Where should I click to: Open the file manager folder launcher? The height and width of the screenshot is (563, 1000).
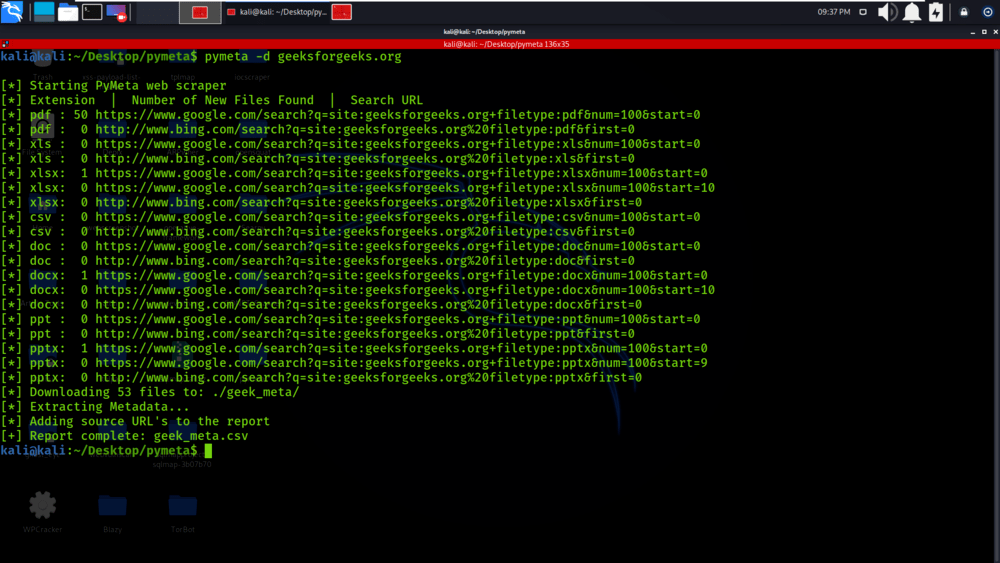point(68,12)
